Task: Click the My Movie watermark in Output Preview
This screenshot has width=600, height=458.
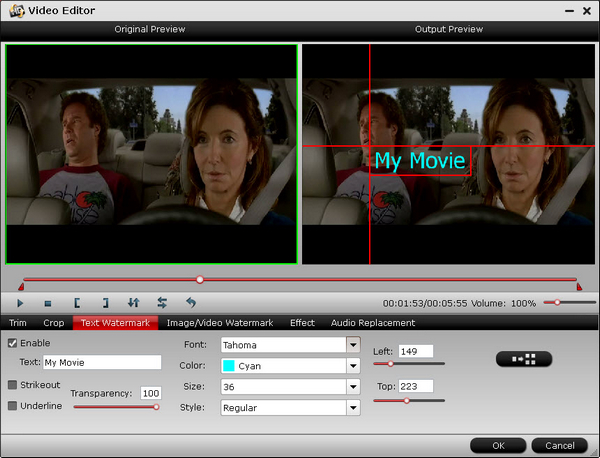Action: [x=420, y=161]
